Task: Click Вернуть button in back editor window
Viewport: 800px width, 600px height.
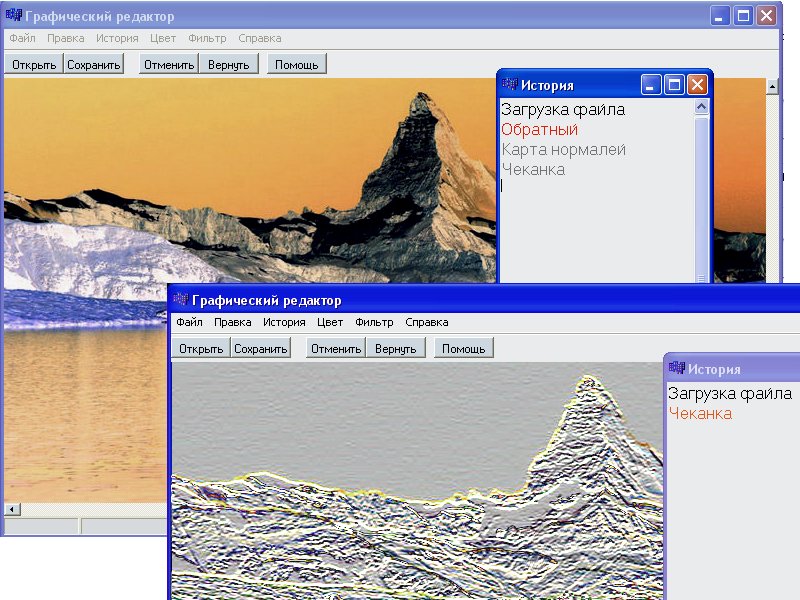Action: 229,64
